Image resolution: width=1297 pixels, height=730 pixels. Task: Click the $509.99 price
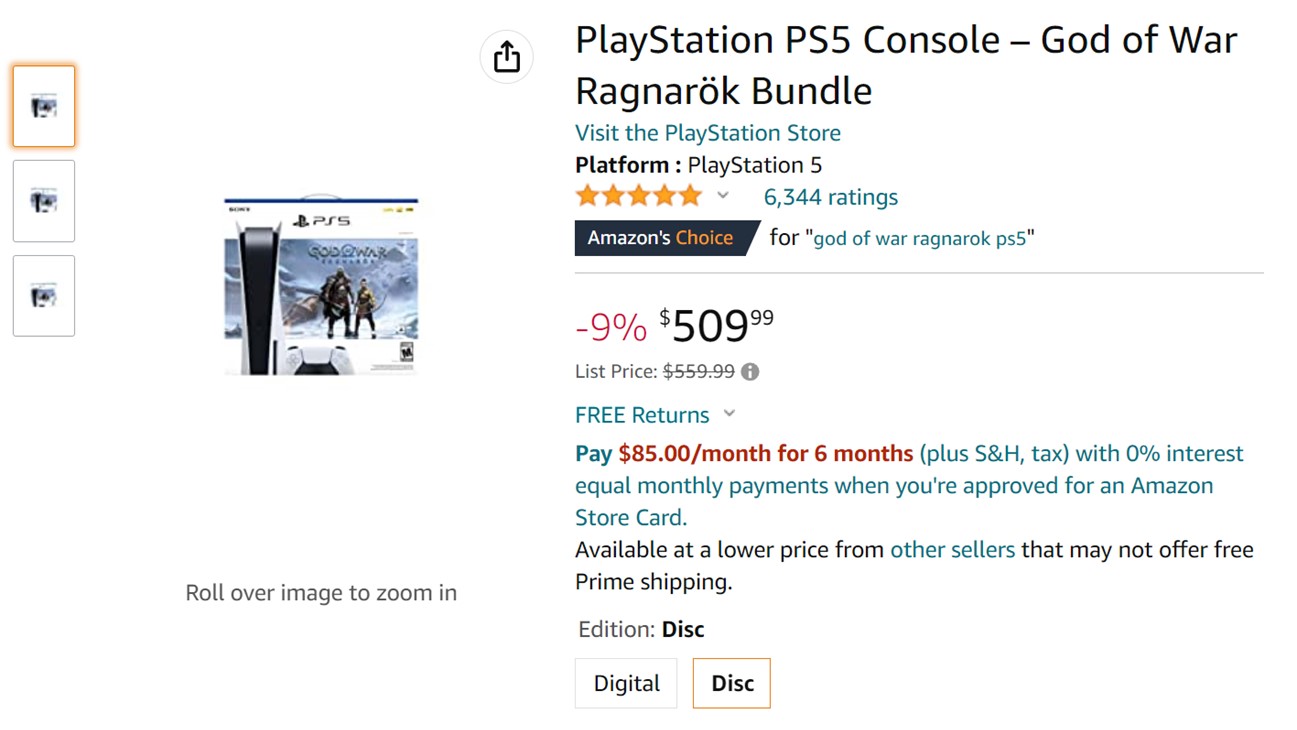715,326
